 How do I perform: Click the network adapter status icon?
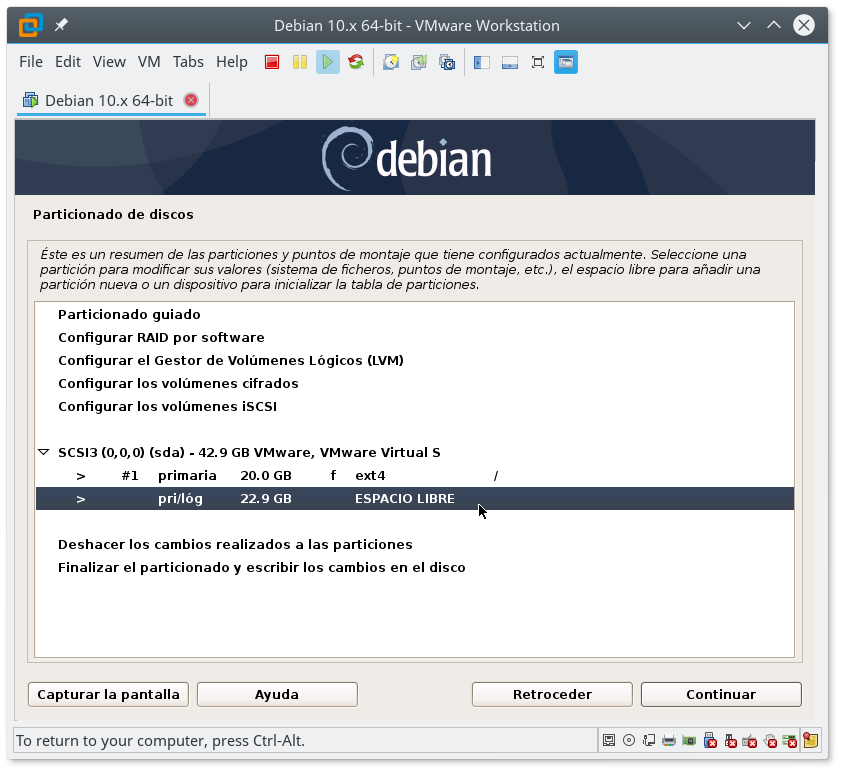point(649,741)
